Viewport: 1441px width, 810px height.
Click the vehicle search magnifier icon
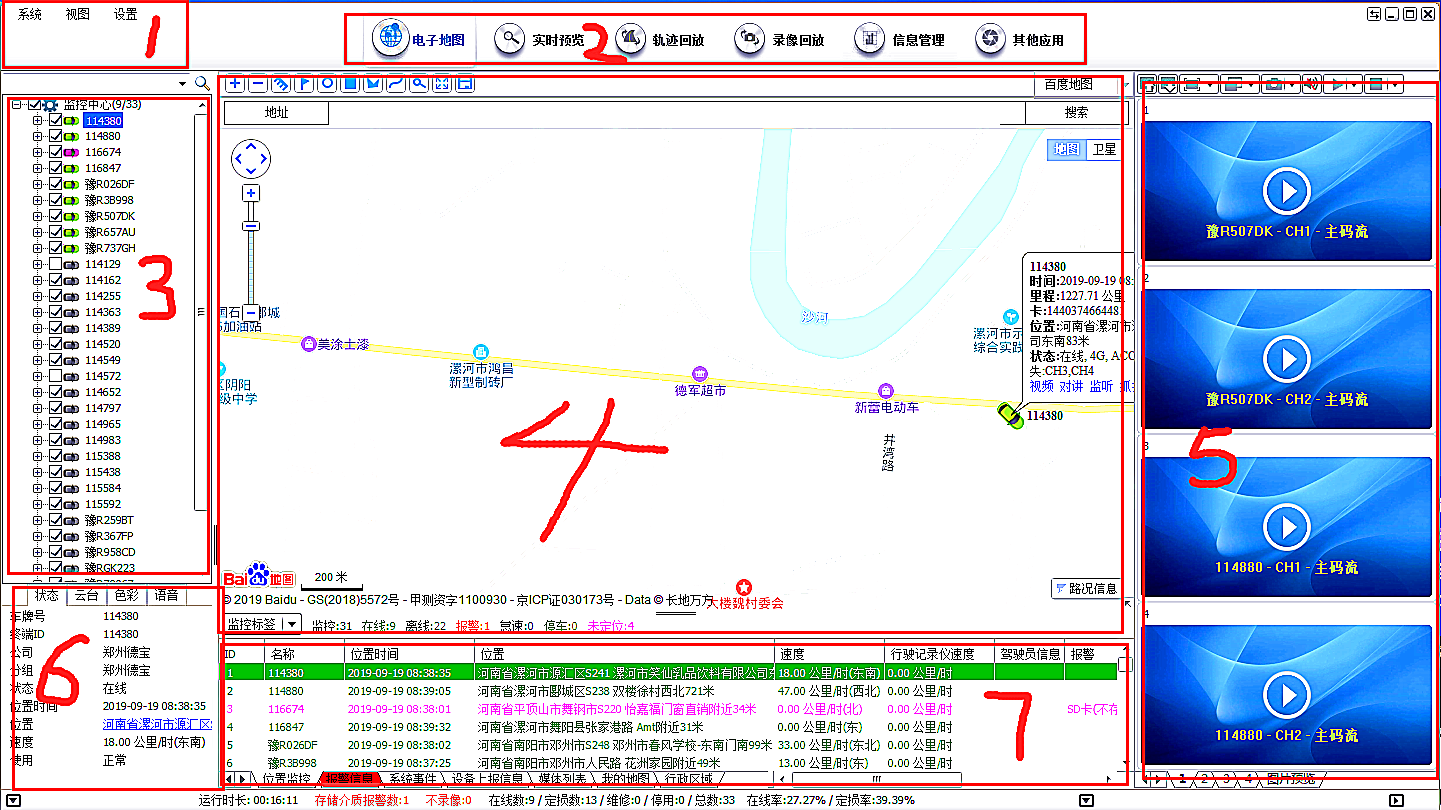tap(202, 84)
